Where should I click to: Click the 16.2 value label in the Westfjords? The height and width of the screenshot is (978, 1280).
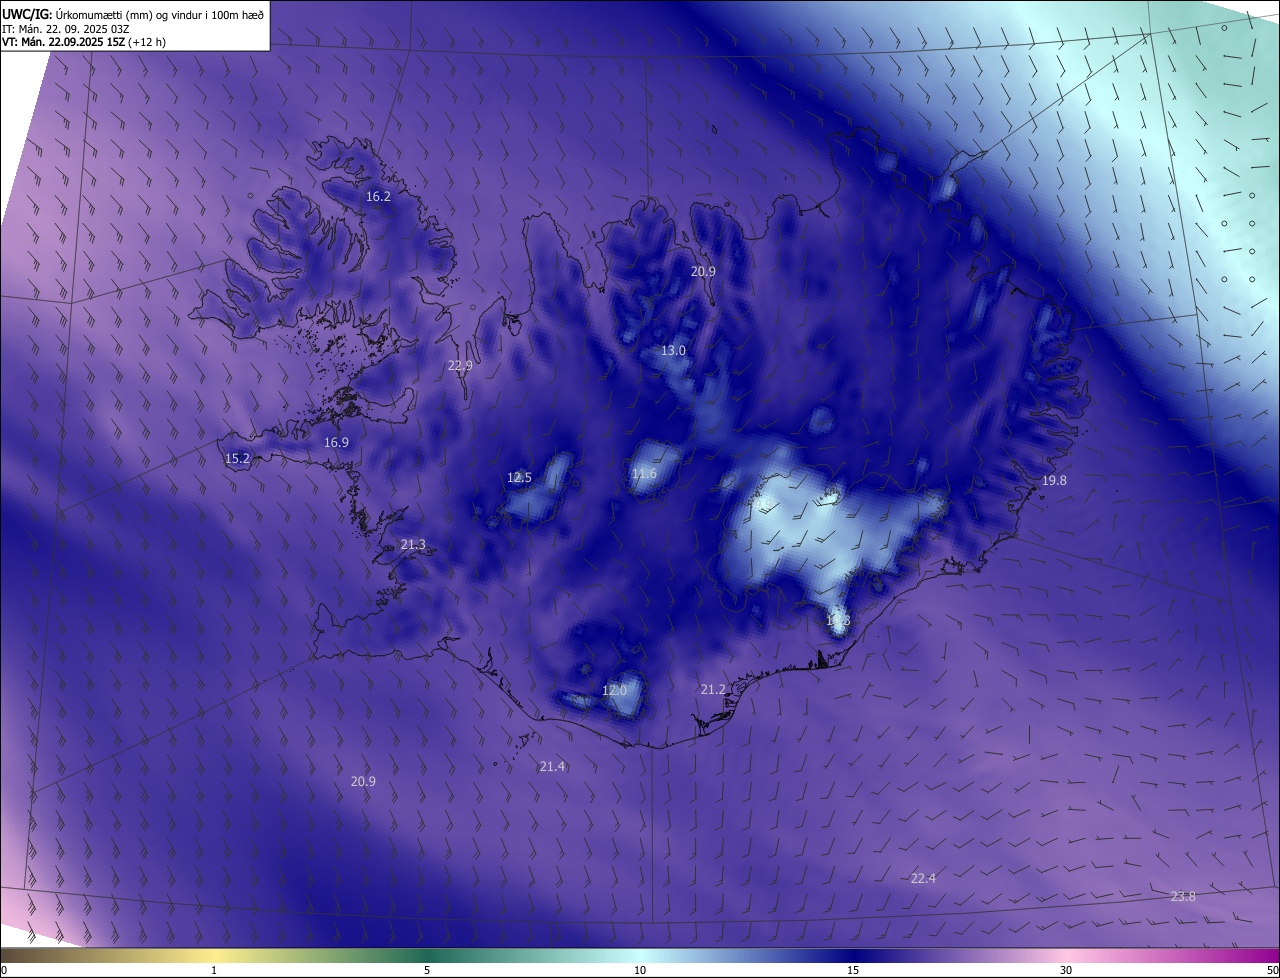378,197
